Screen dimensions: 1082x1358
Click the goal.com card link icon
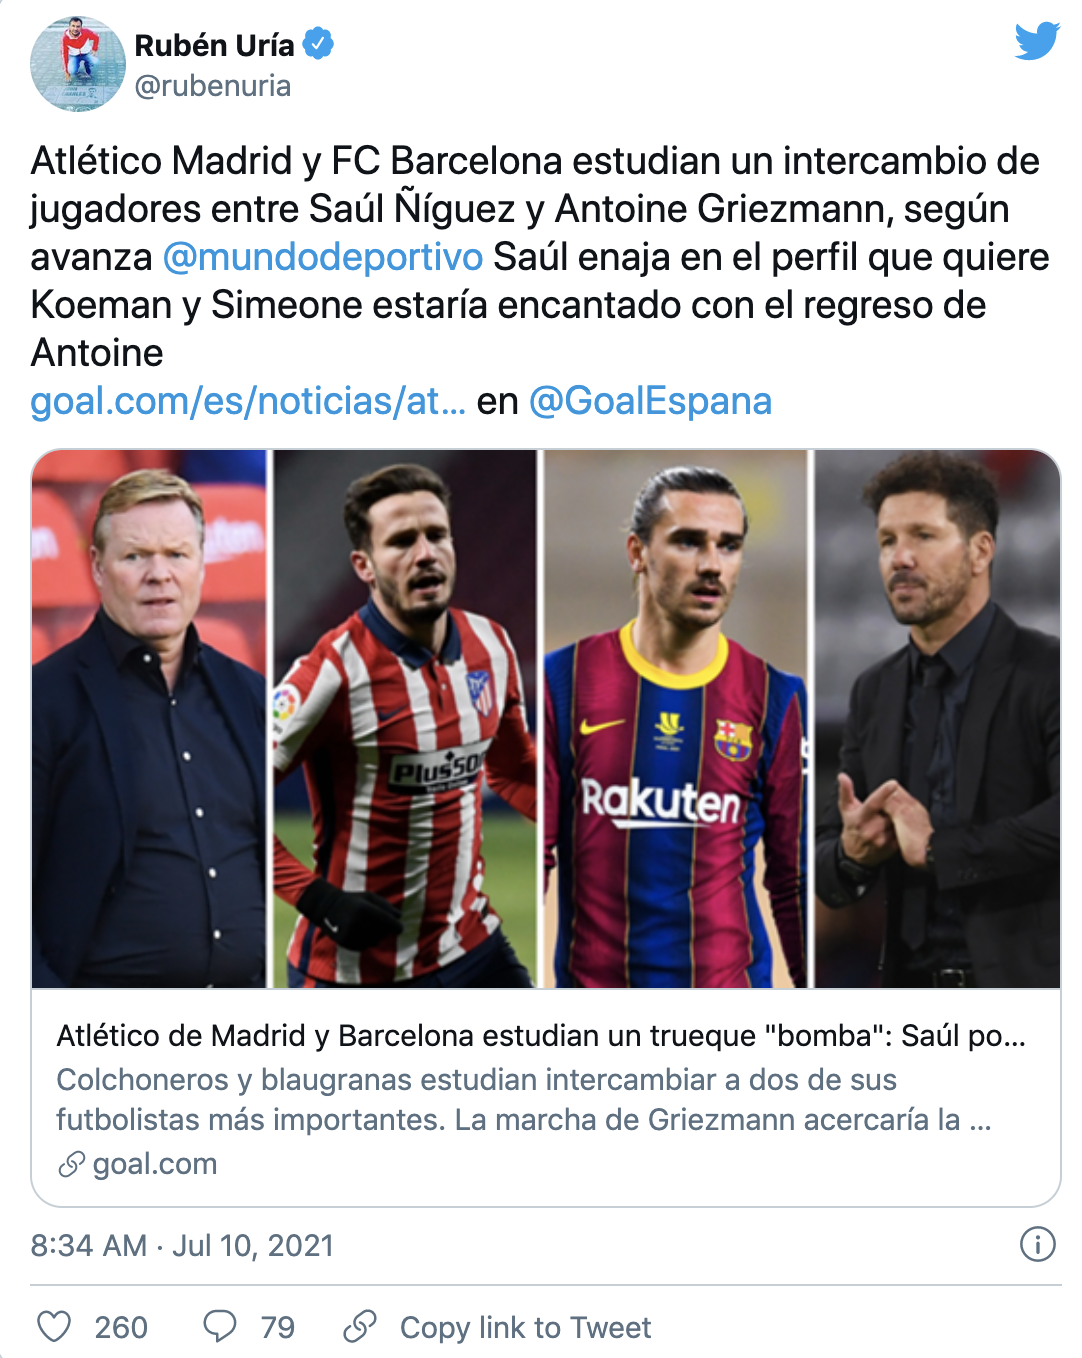(x=71, y=1164)
